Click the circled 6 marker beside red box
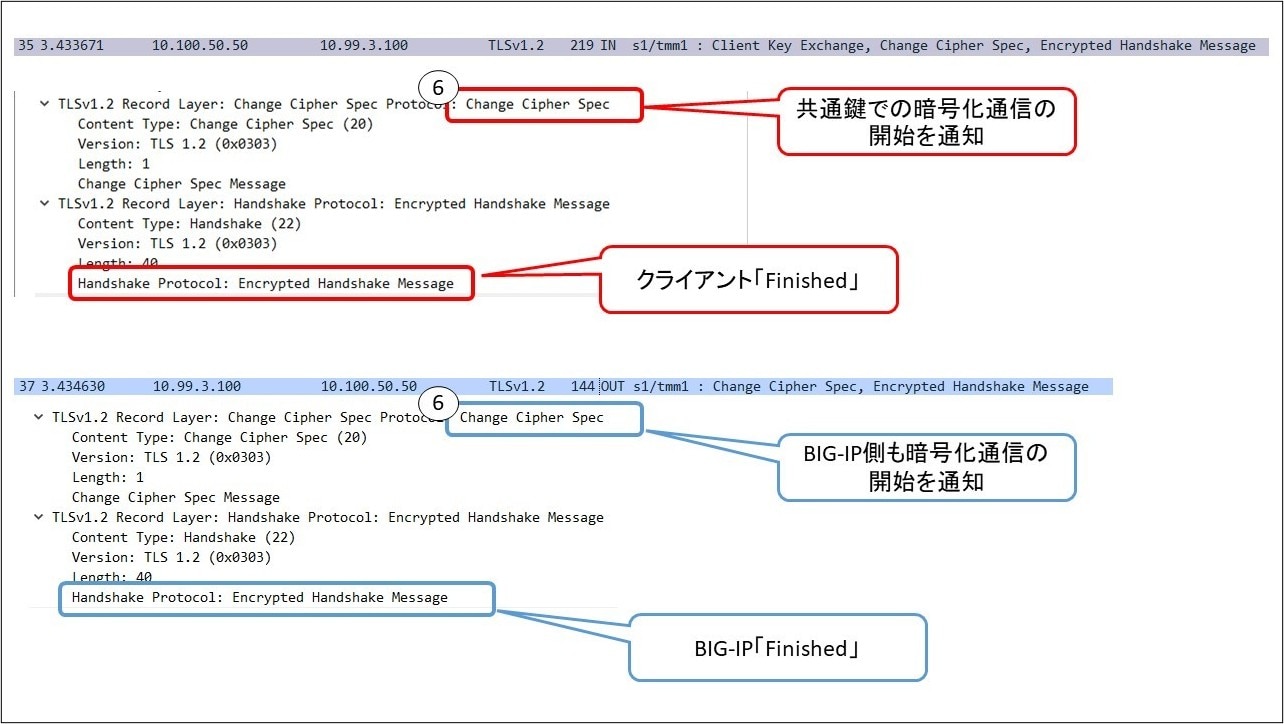This screenshot has width=1284, height=724. 437,87
